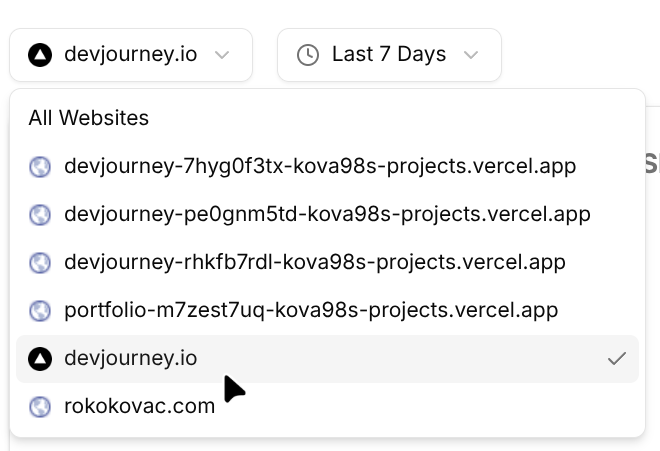Click globe icon beside devjourney-pe0gnm5td entry

click(40, 214)
